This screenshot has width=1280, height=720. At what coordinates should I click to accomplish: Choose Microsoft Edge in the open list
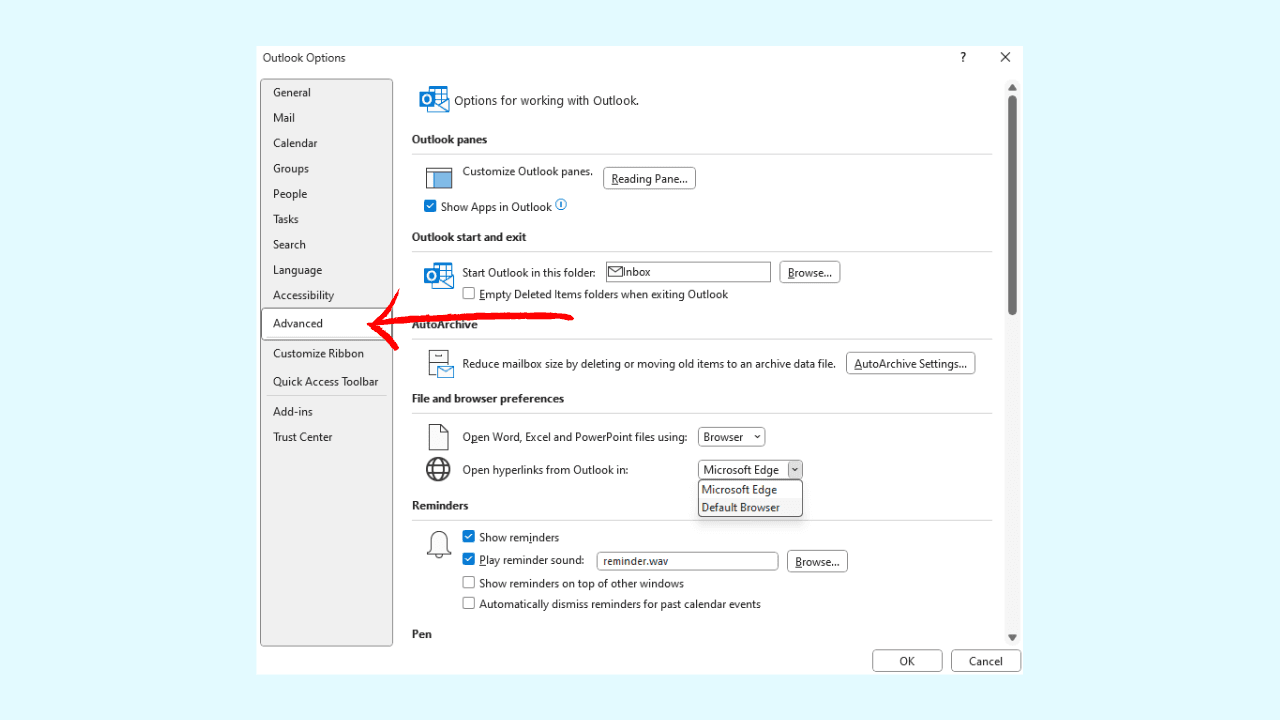(740, 490)
